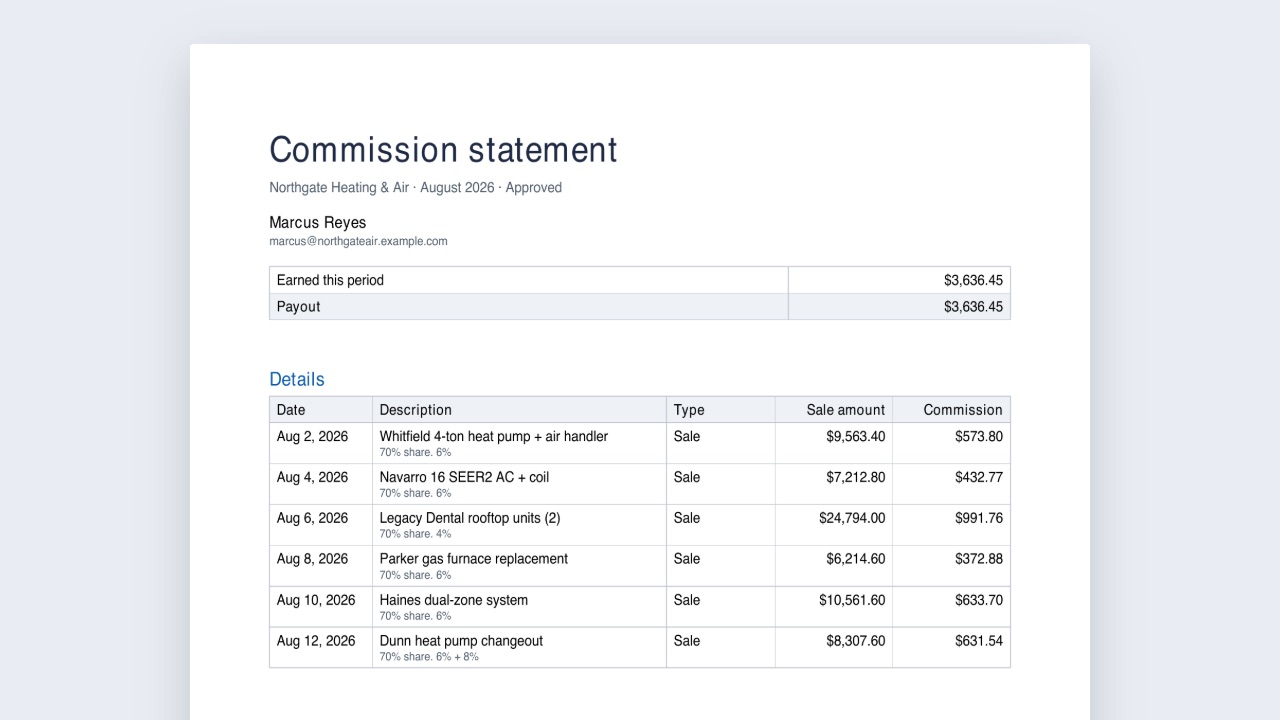
Task: Click the "Details" section heading
Action: click(x=297, y=379)
